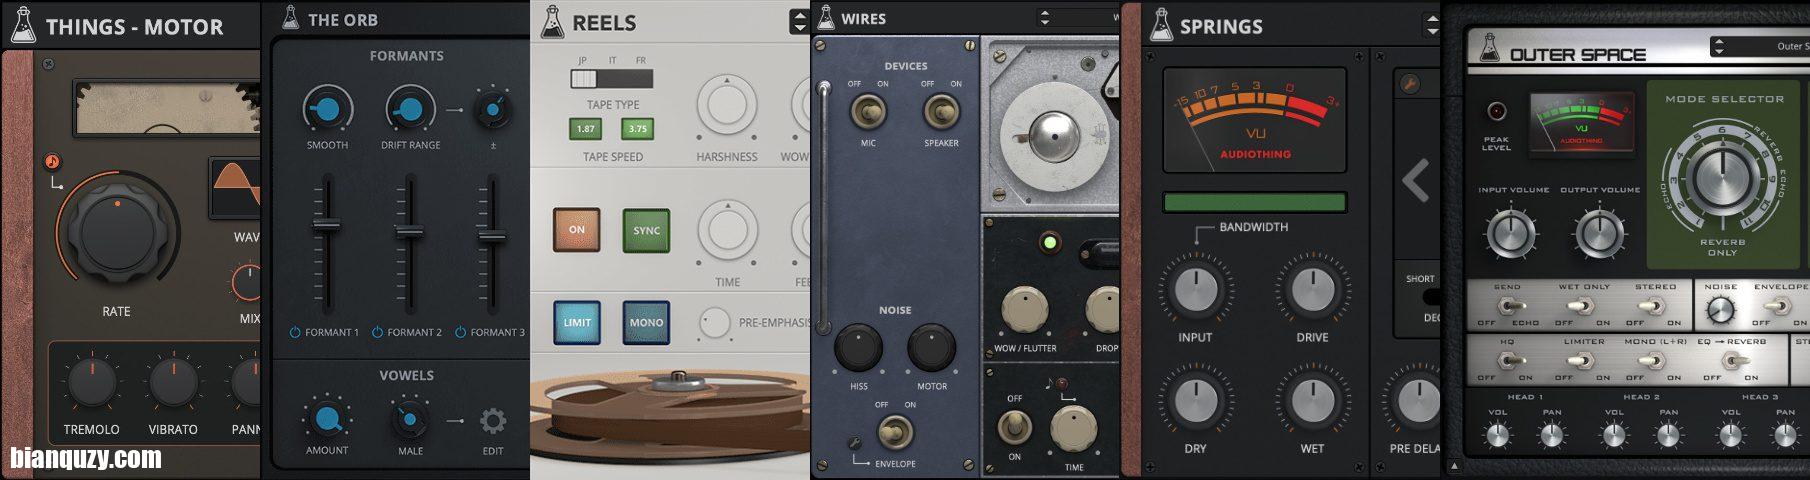Open the Wires preset stepper arrows

click(1045, 17)
